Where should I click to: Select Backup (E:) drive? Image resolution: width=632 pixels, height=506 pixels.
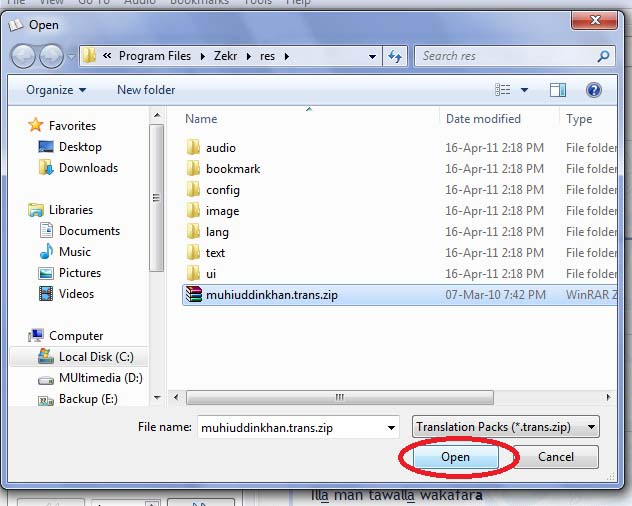(x=78, y=399)
